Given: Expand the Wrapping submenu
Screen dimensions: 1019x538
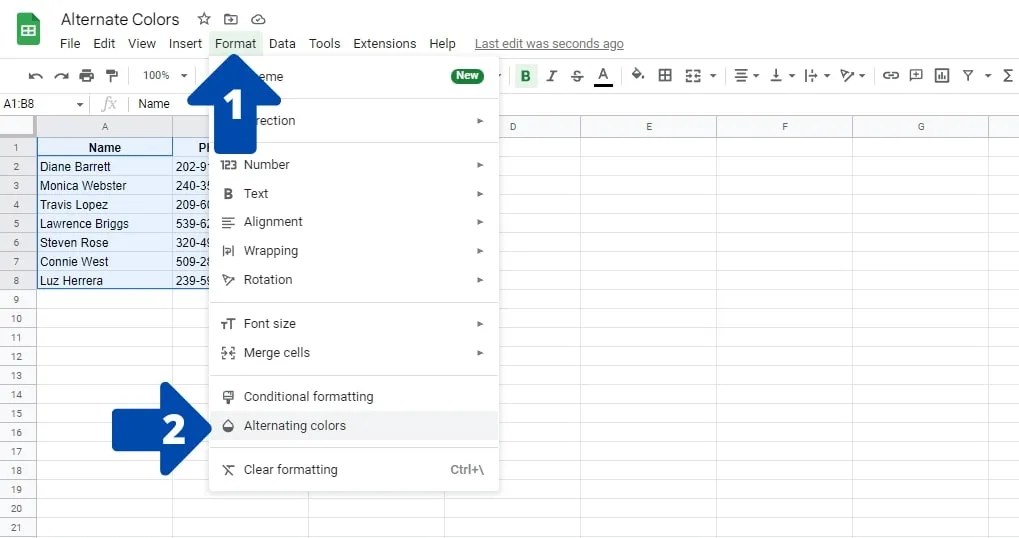Looking at the screenshot, I should (354, 251).
